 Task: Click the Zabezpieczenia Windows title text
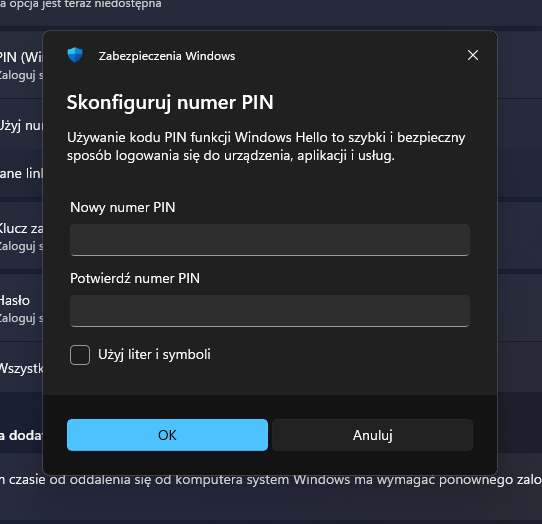pyautogui.click(x=167, y=56)
